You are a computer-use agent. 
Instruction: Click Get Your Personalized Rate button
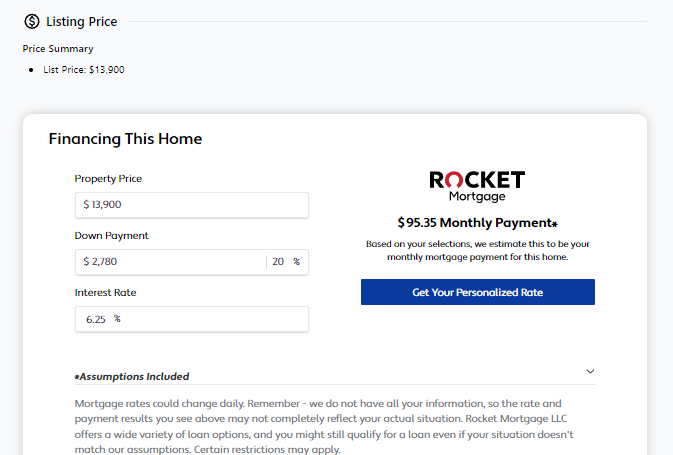(x=477, y=292)
